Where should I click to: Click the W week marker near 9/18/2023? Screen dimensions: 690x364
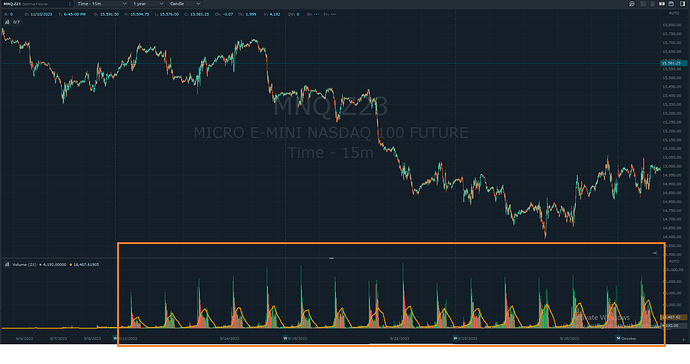tap(285, 338)
